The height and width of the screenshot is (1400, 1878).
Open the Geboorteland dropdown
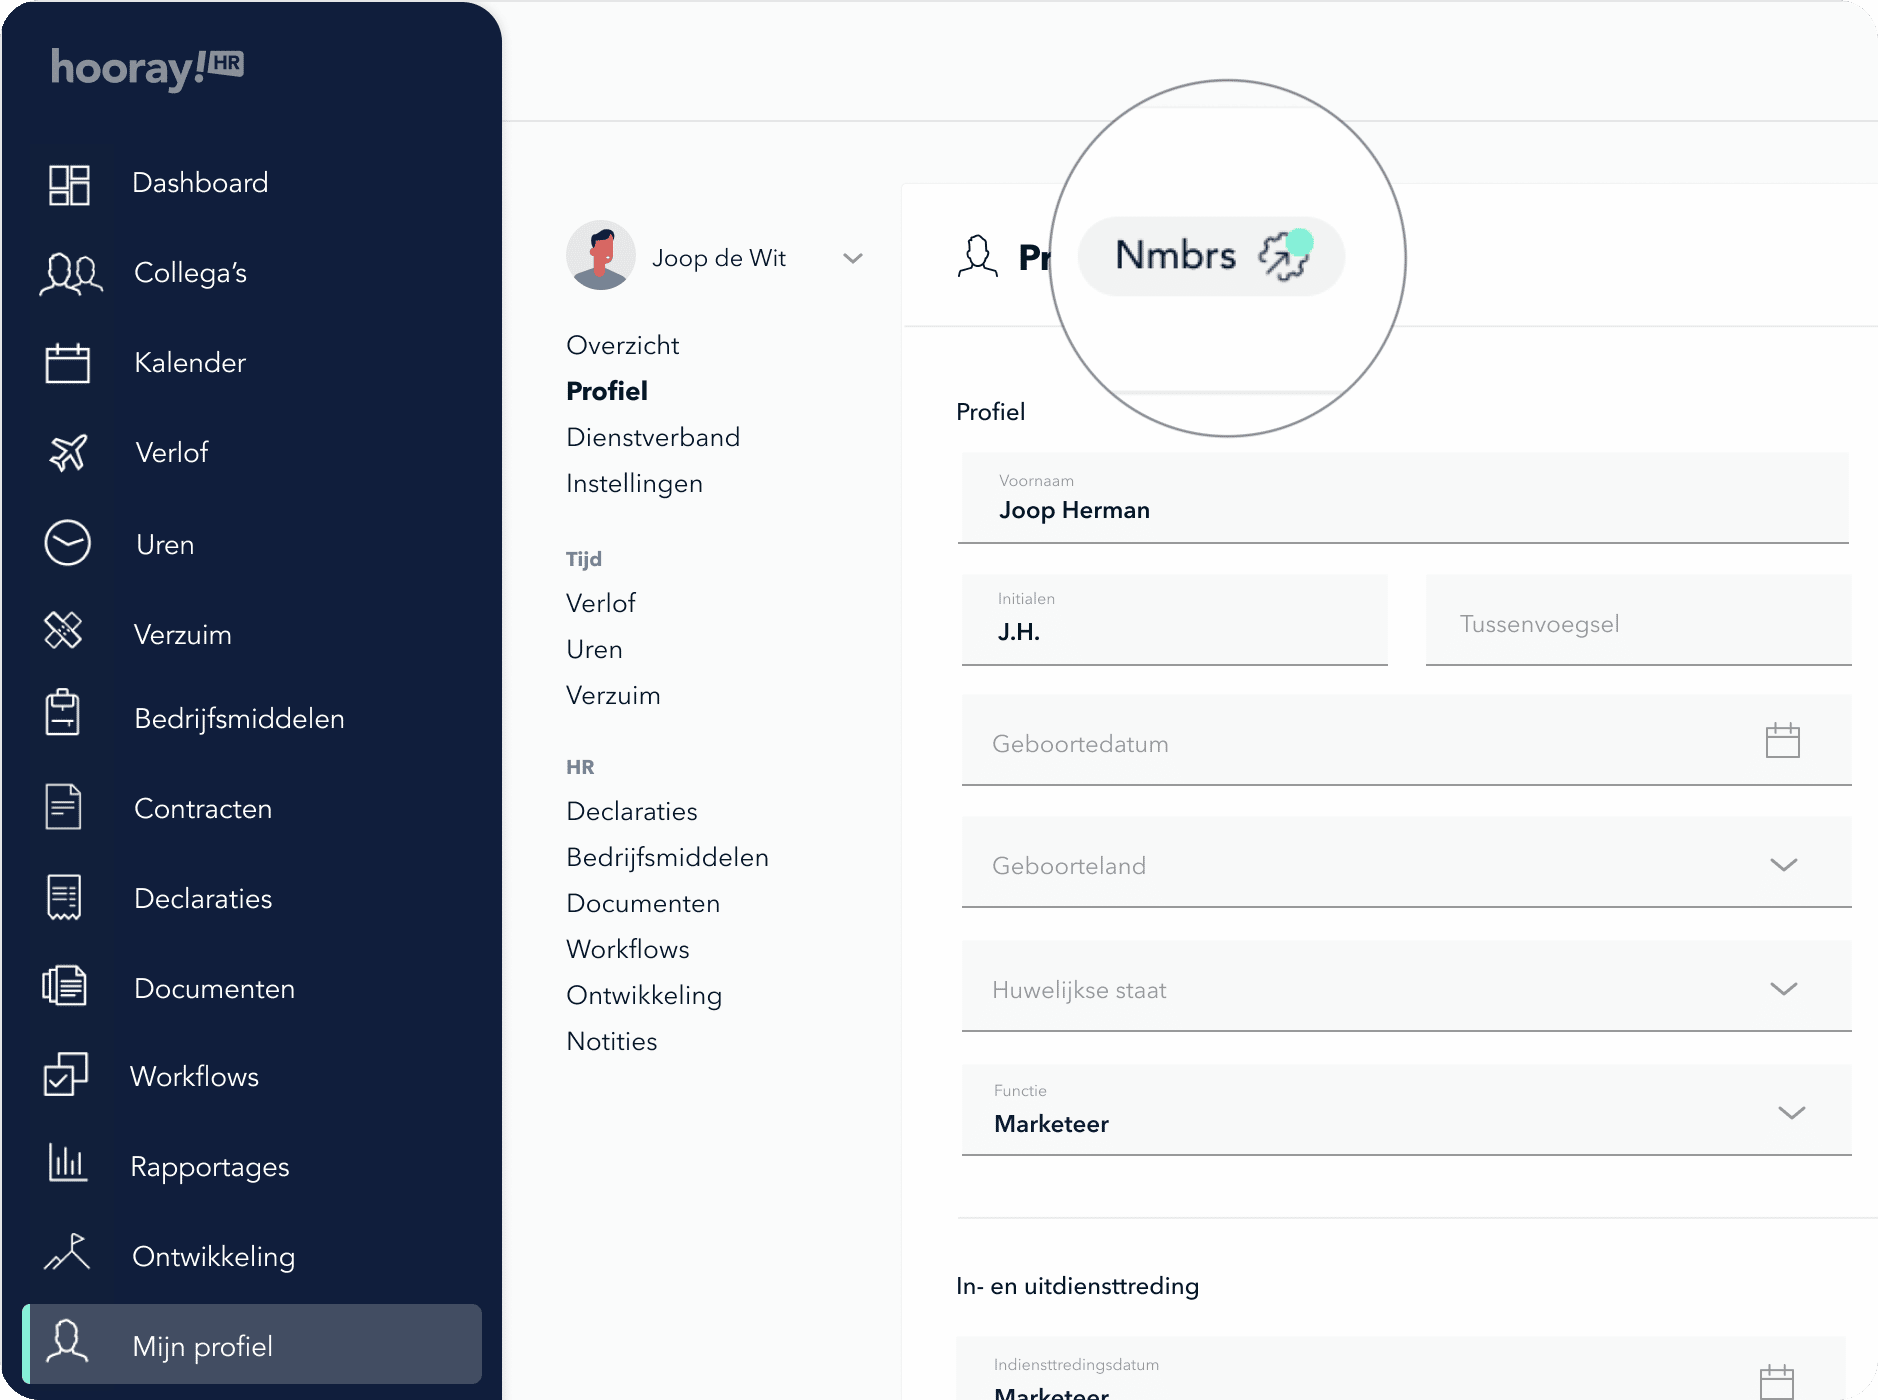[1784, 865]
